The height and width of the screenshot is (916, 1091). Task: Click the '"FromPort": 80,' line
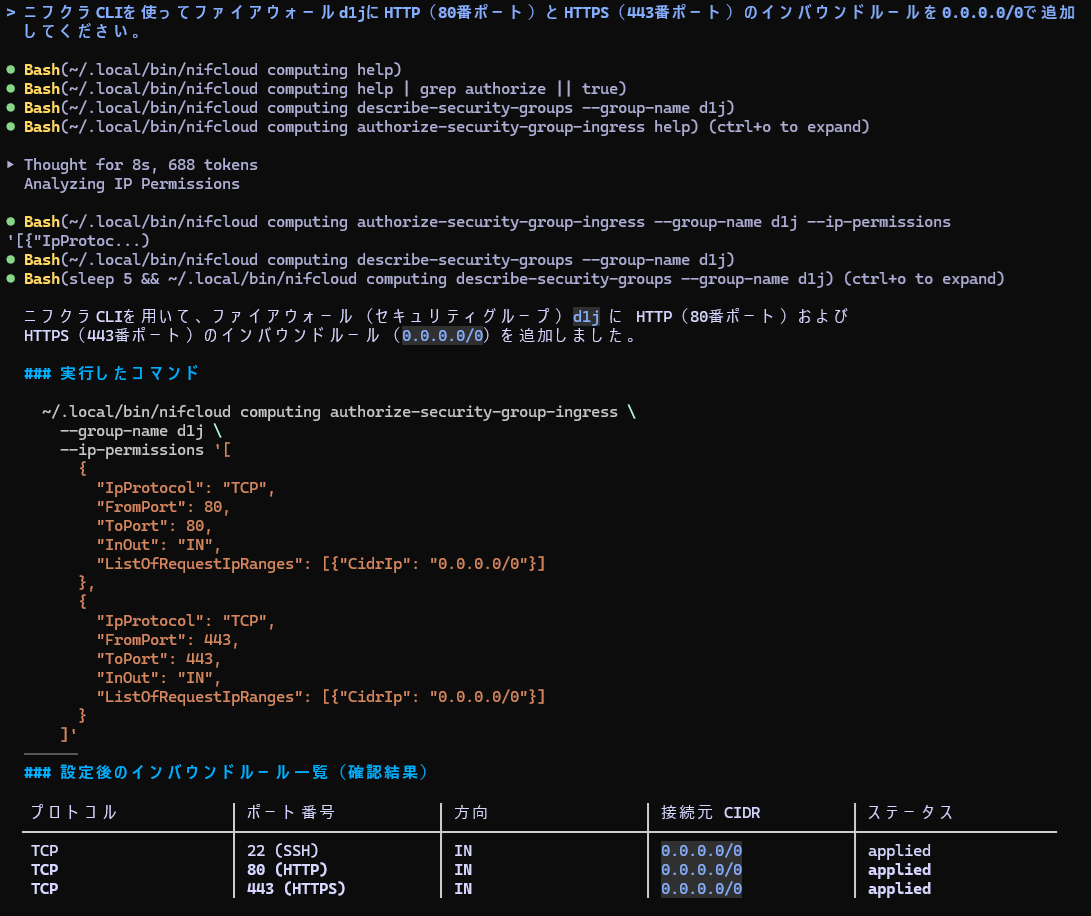click(163, 507)
